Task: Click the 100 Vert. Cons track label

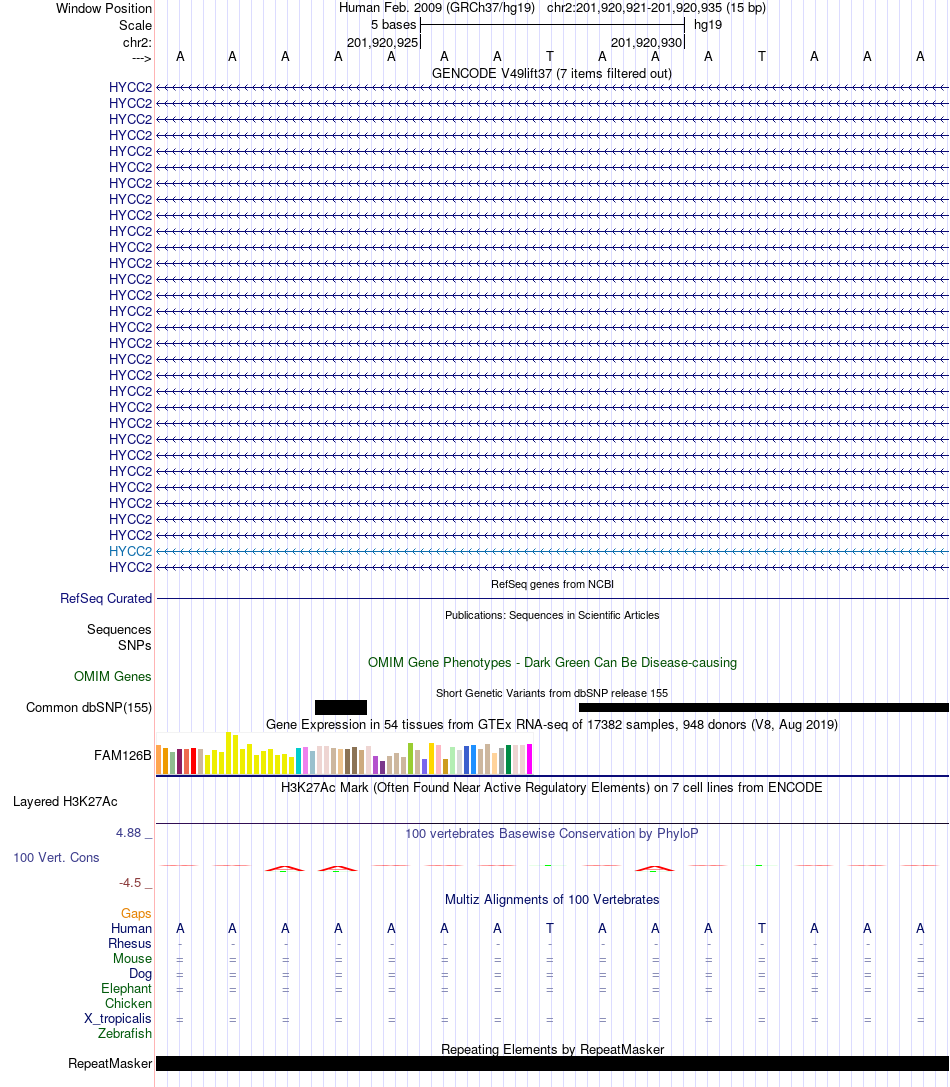Action: pyautogui.click(x=56, y=858)
